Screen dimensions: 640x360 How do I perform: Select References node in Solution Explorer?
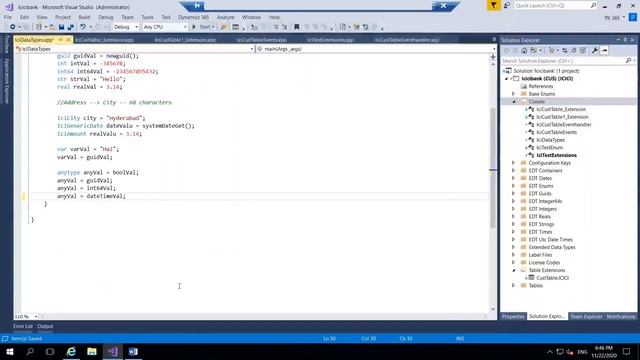(541, 87)
